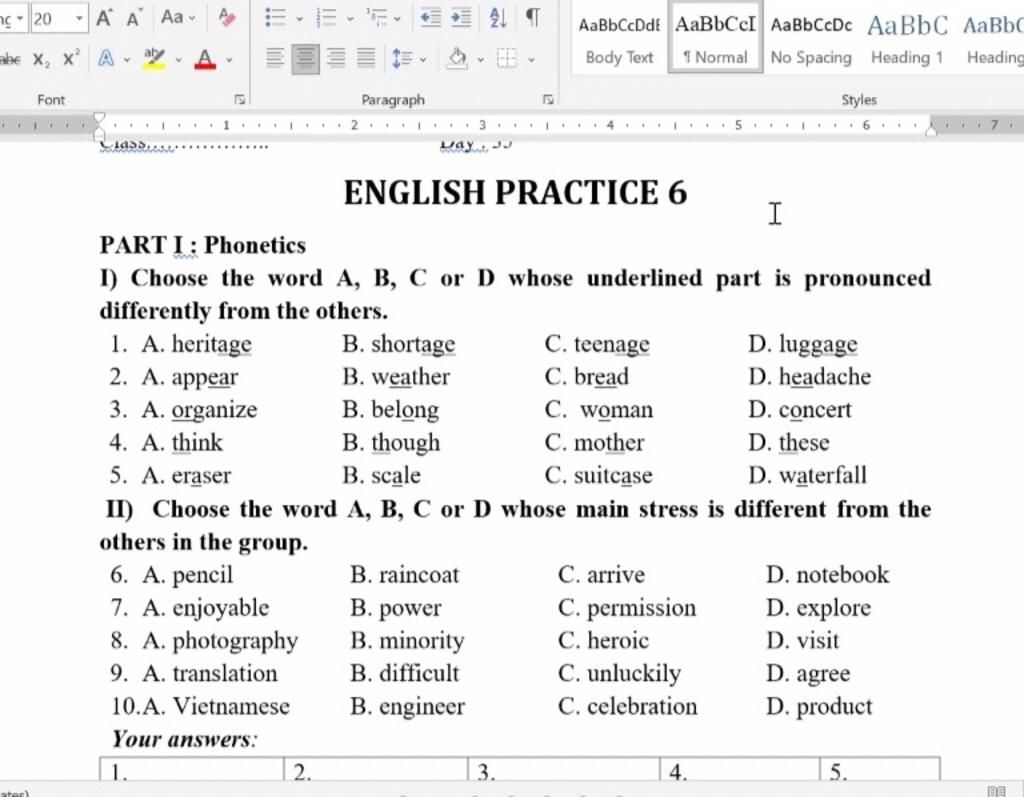The width and height of the screenshot is (1024, 797).
Task: Click the word heritage
Action: coord(212,345)
